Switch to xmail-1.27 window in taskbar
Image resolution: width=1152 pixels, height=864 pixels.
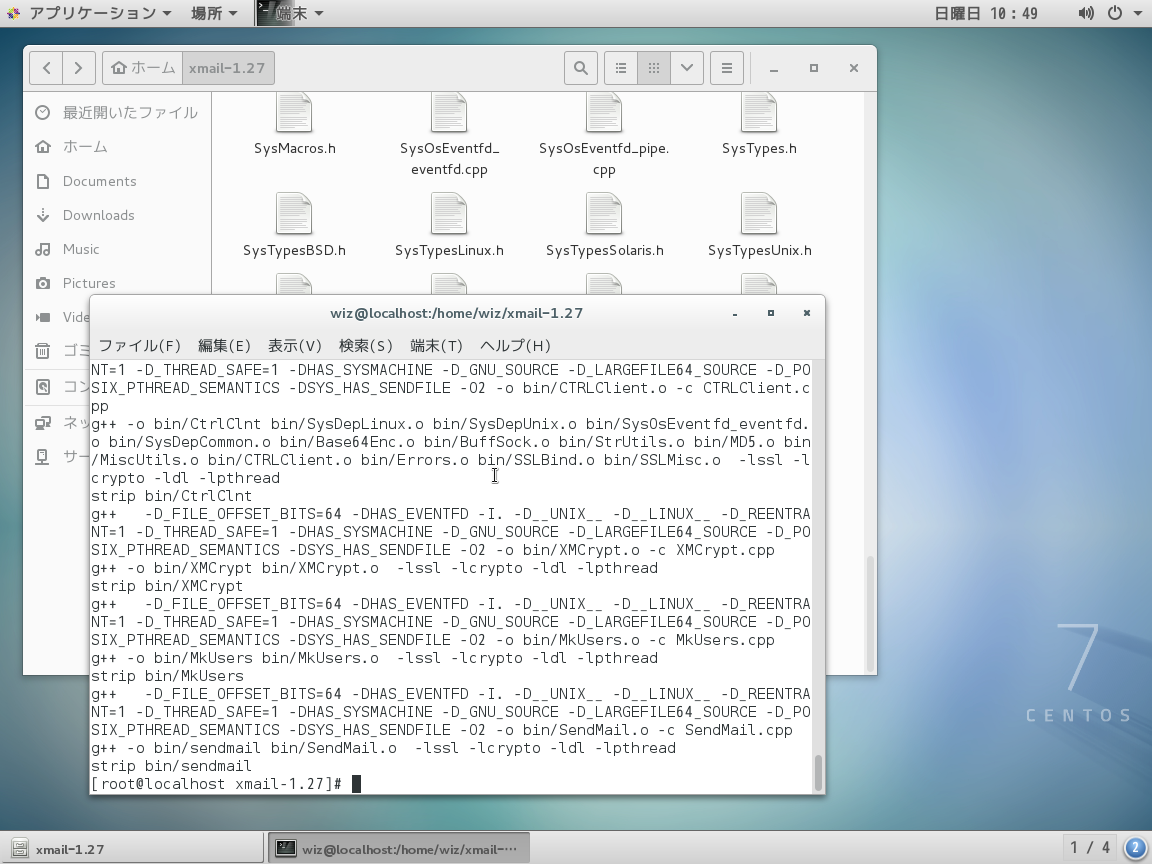[x=134, y=849]
